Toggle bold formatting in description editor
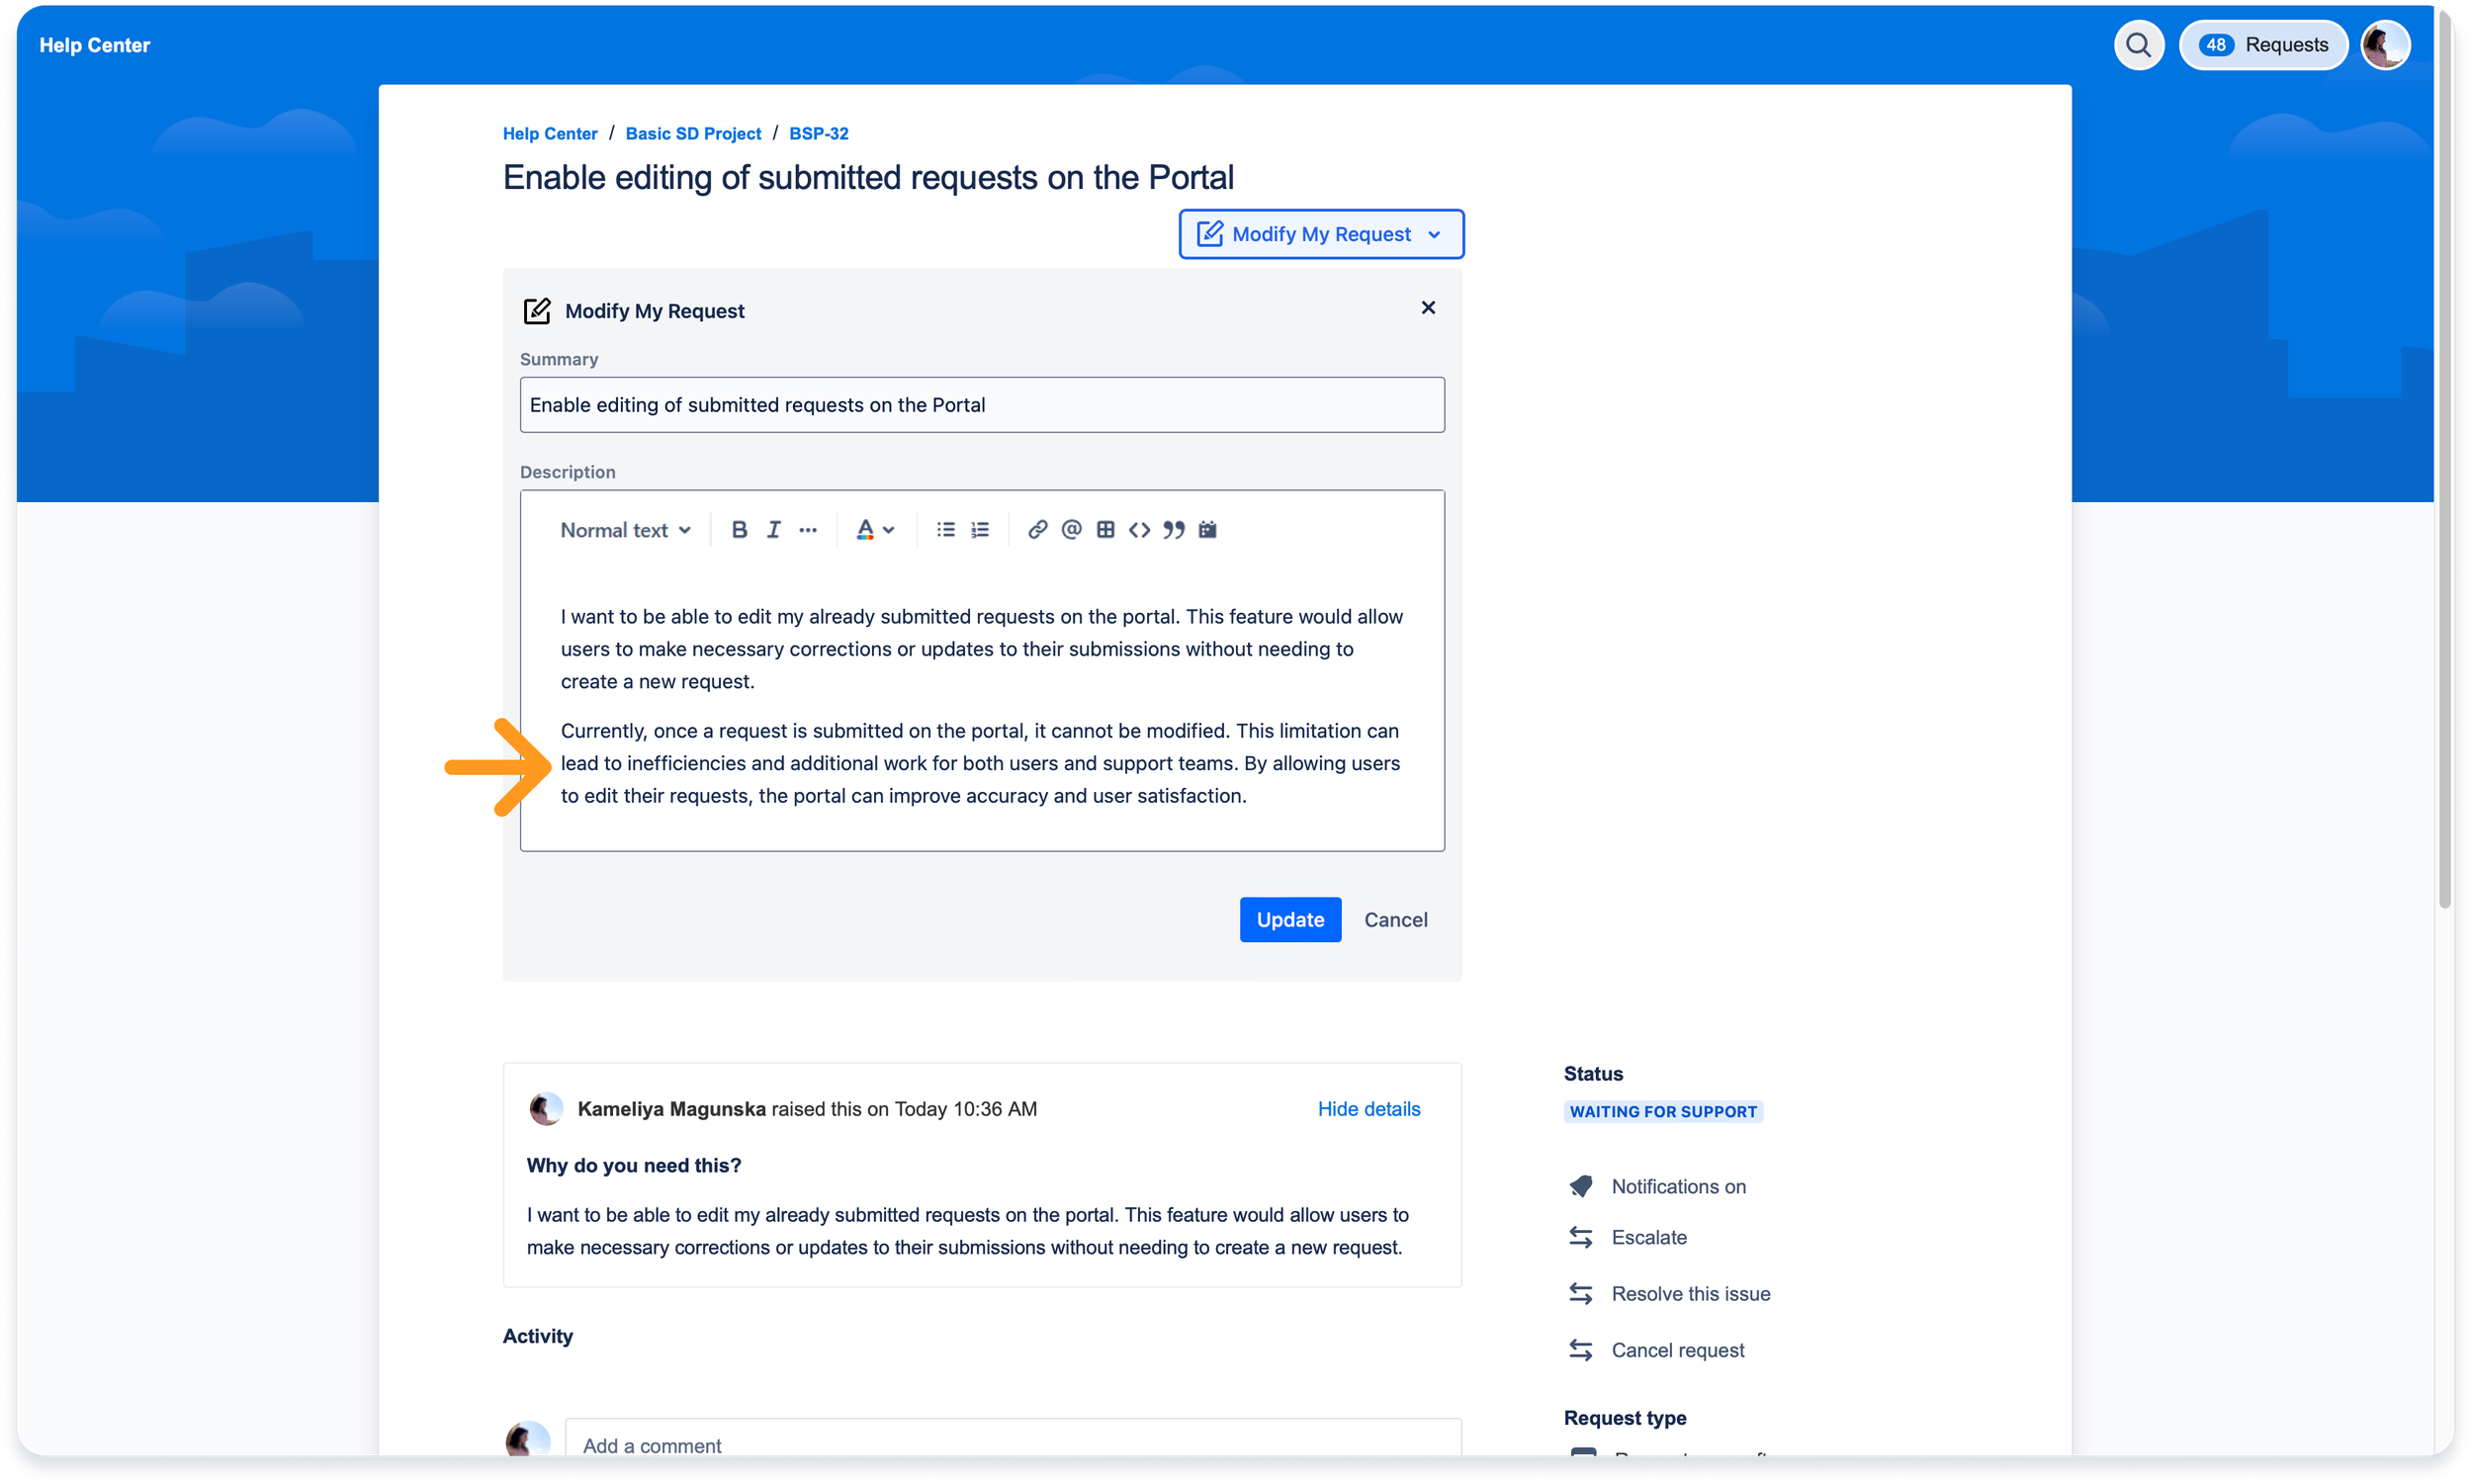 (x=739, y=530)
